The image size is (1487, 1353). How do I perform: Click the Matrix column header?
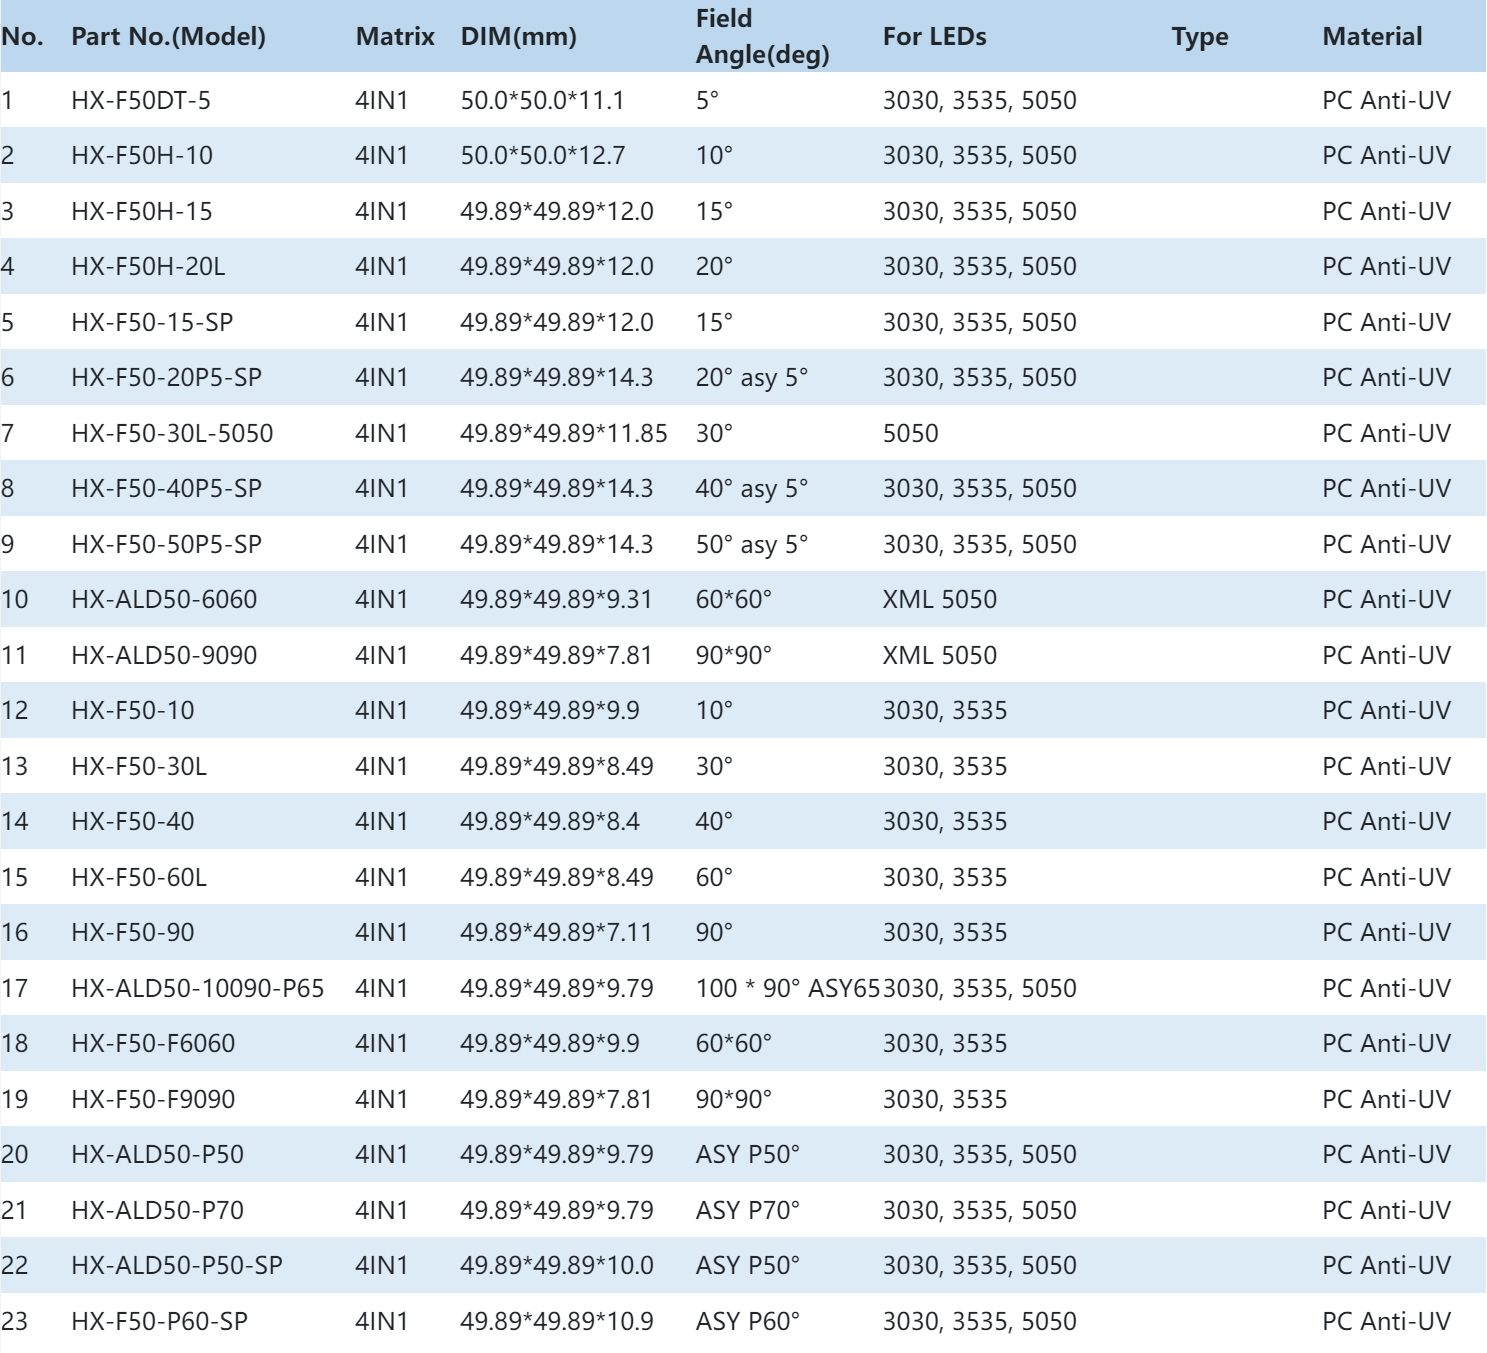pyautogui.click(x=395, y=37)
